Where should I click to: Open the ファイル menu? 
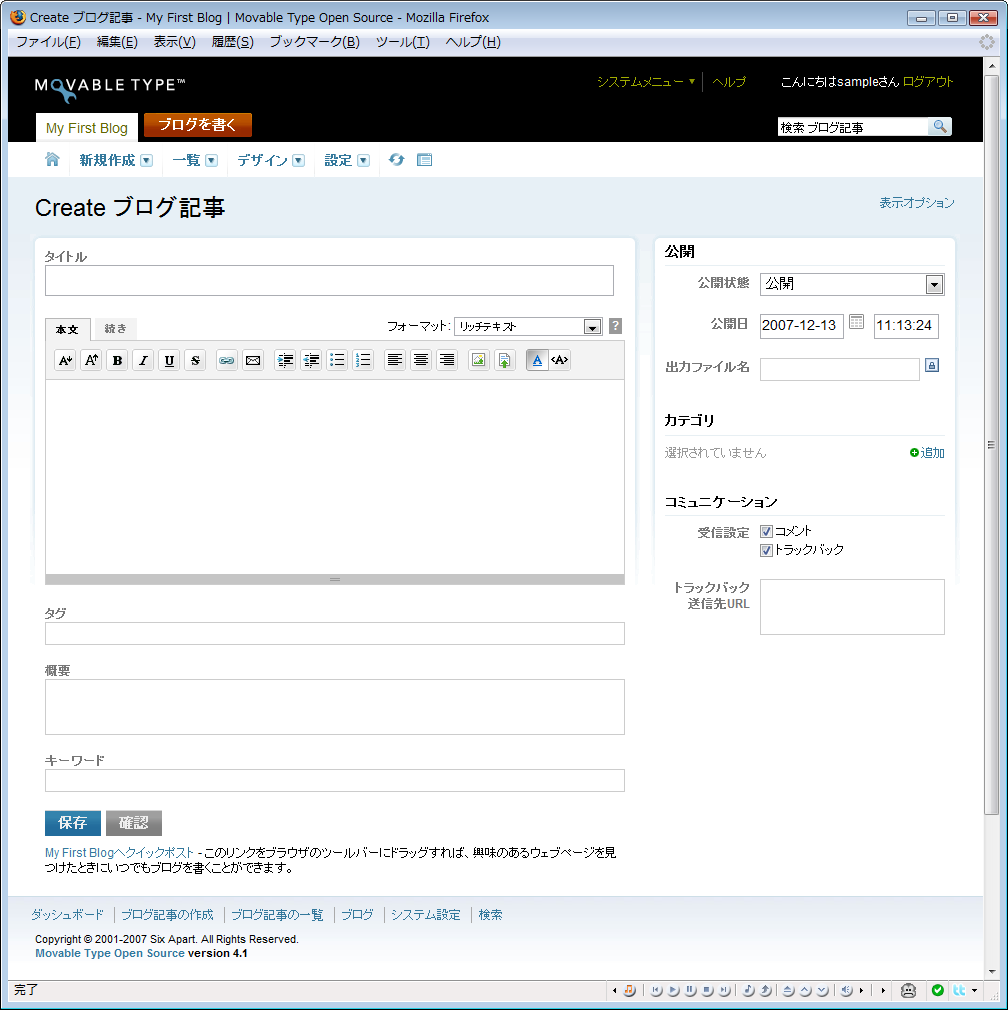48,42
